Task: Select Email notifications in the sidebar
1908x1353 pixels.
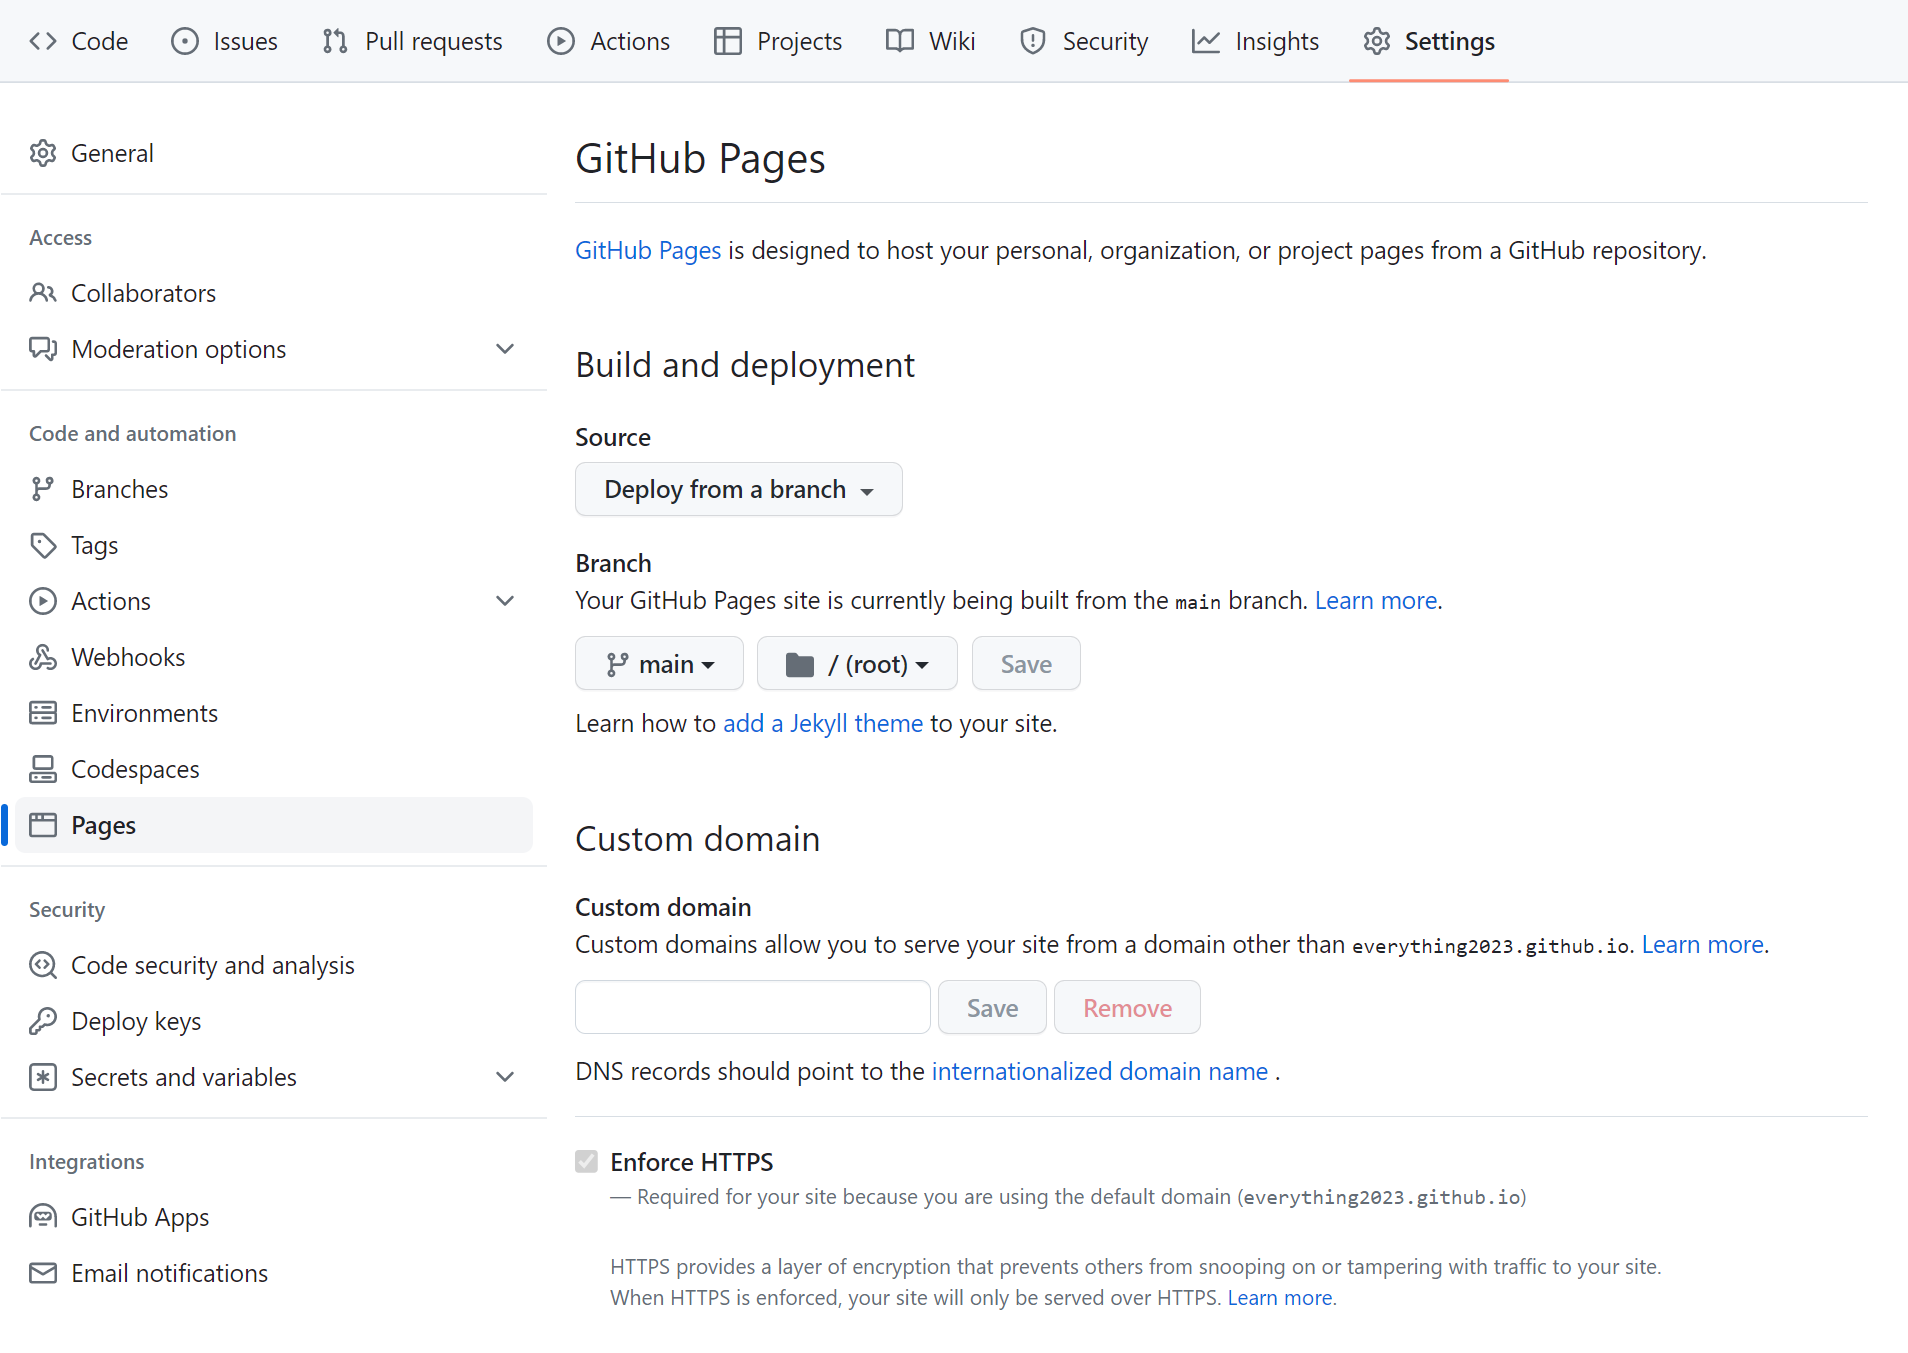Action: tap(274, 1273)
